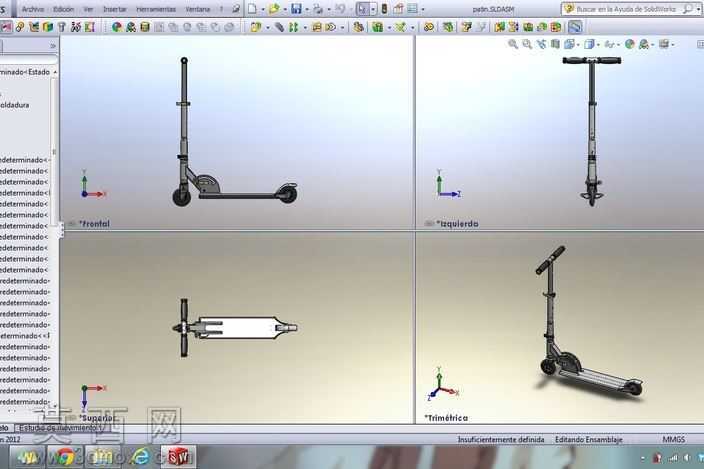Viewport: 704px width, 469px height.
Task: Select the Soldadura tree item
Action: click(15, 105)
